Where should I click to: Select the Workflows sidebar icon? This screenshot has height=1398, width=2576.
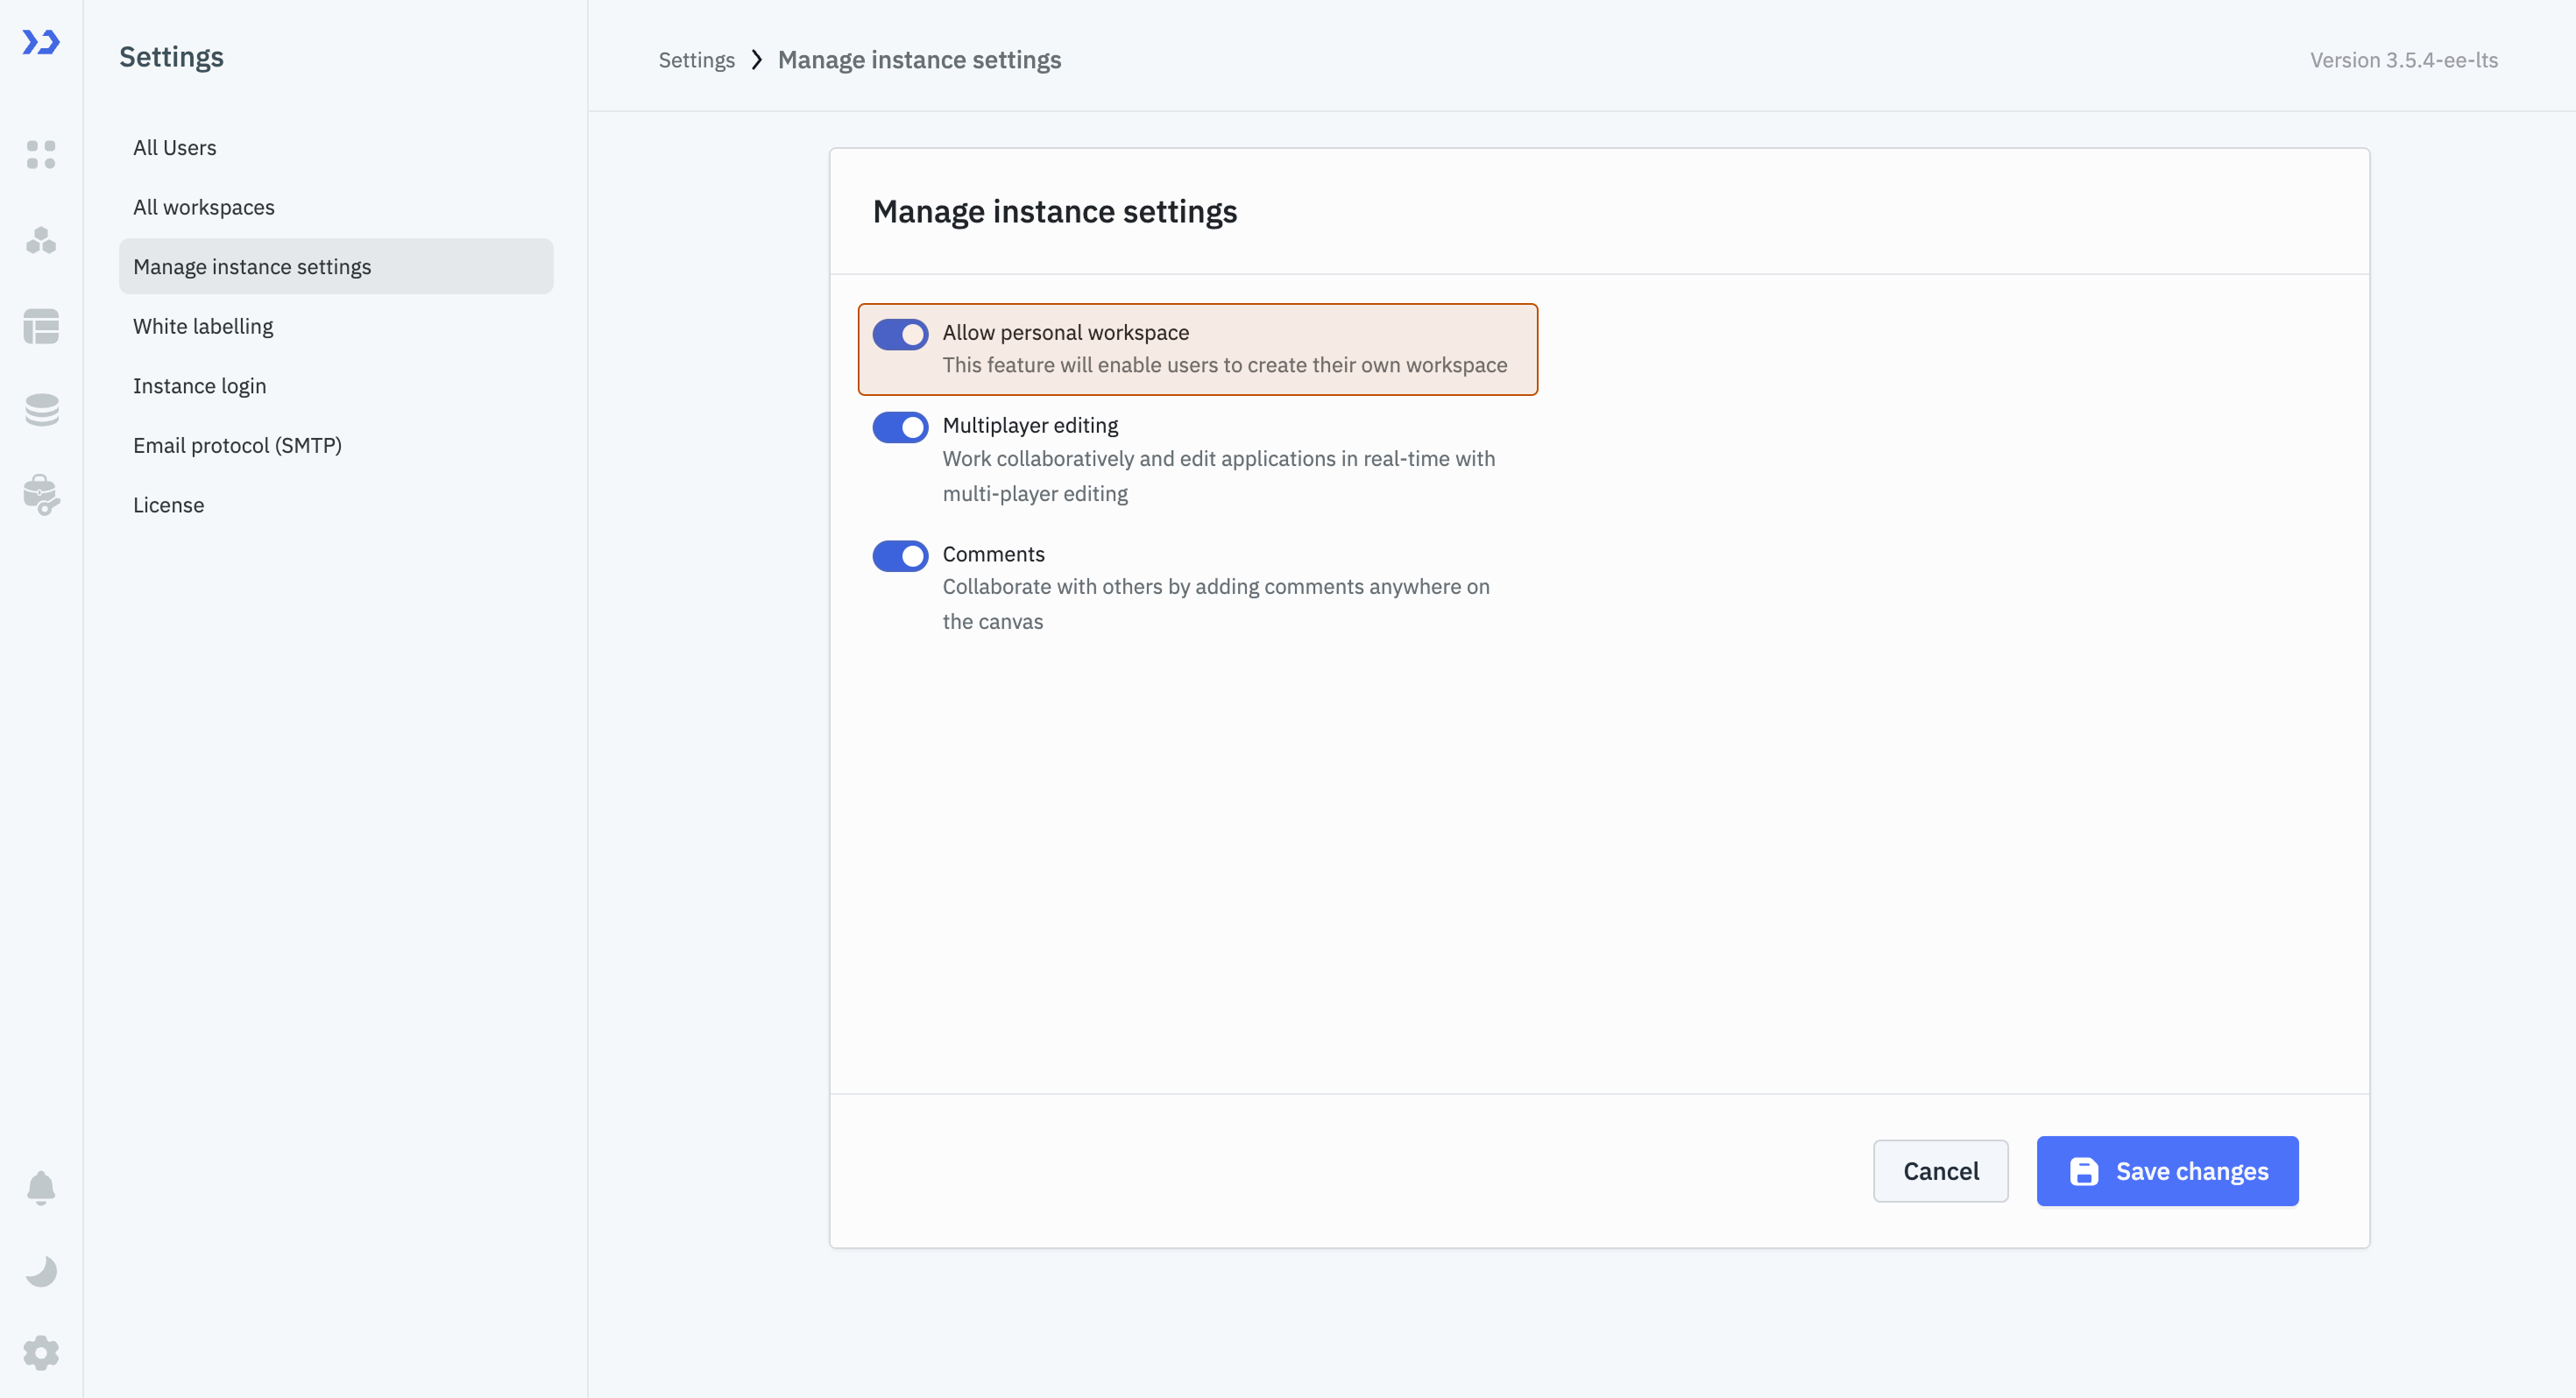(x=41, y=241)
